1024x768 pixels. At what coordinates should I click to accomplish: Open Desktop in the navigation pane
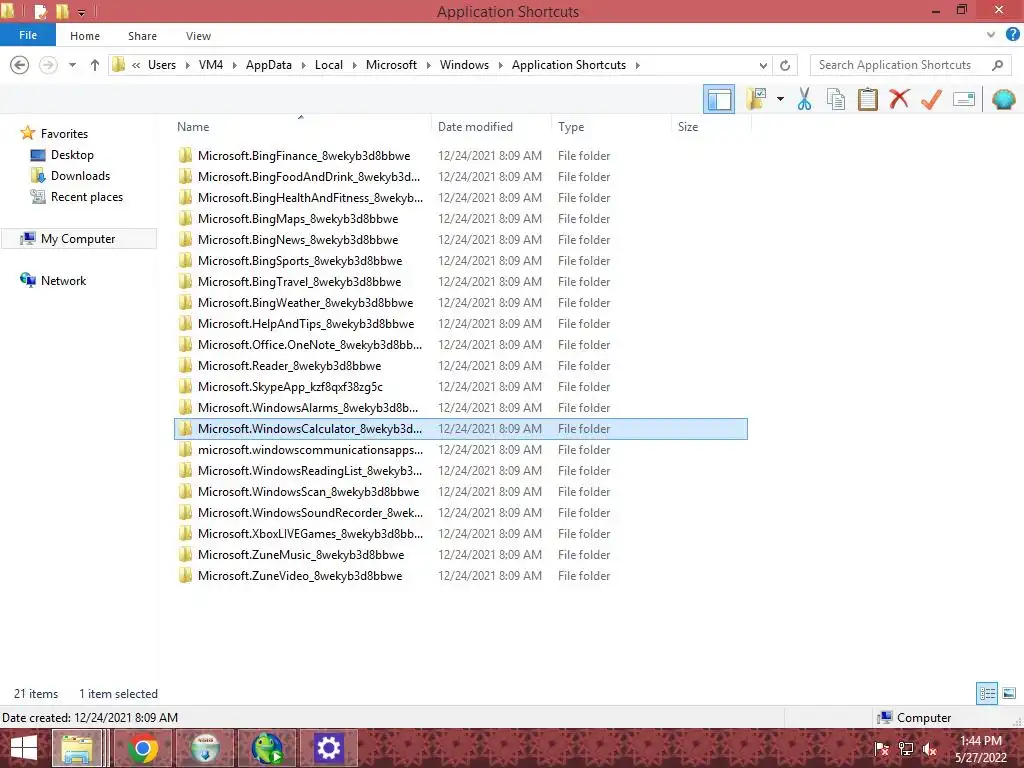pyautogui.click(x=72, y=155)
